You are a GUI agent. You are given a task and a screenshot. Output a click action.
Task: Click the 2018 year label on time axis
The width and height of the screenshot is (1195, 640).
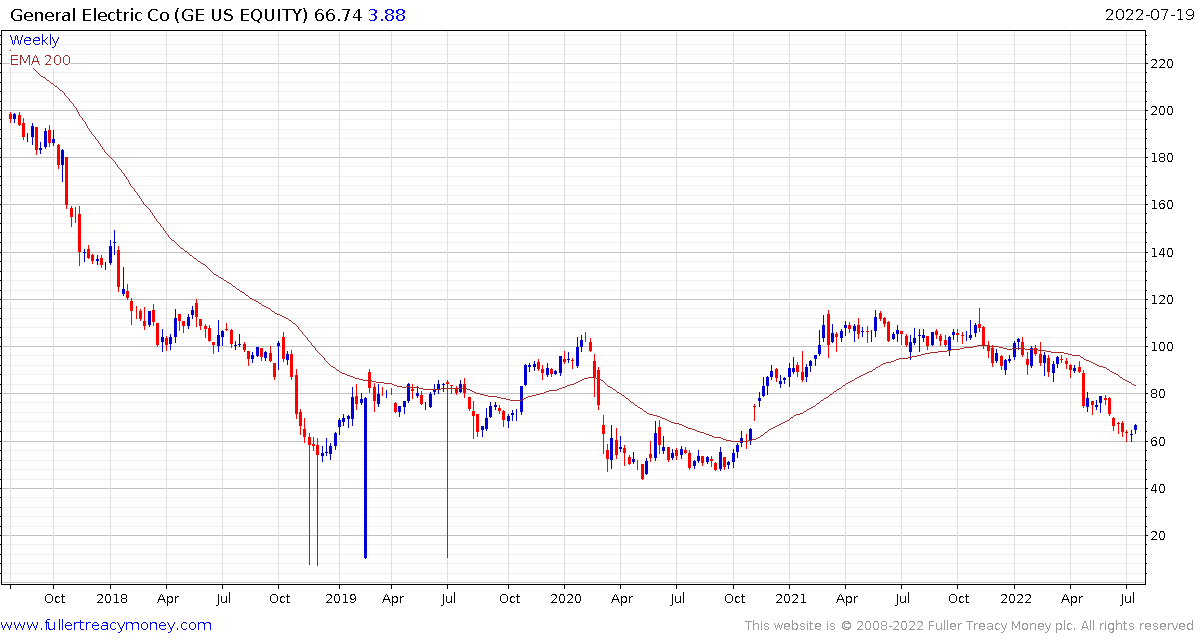[x=110, y=598]
